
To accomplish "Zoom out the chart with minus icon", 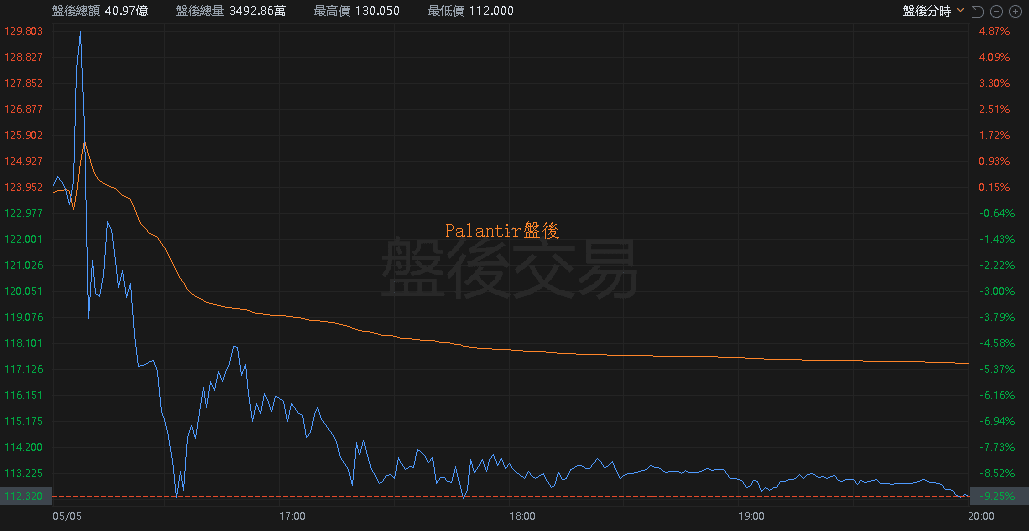I will [x=996, y=11].
